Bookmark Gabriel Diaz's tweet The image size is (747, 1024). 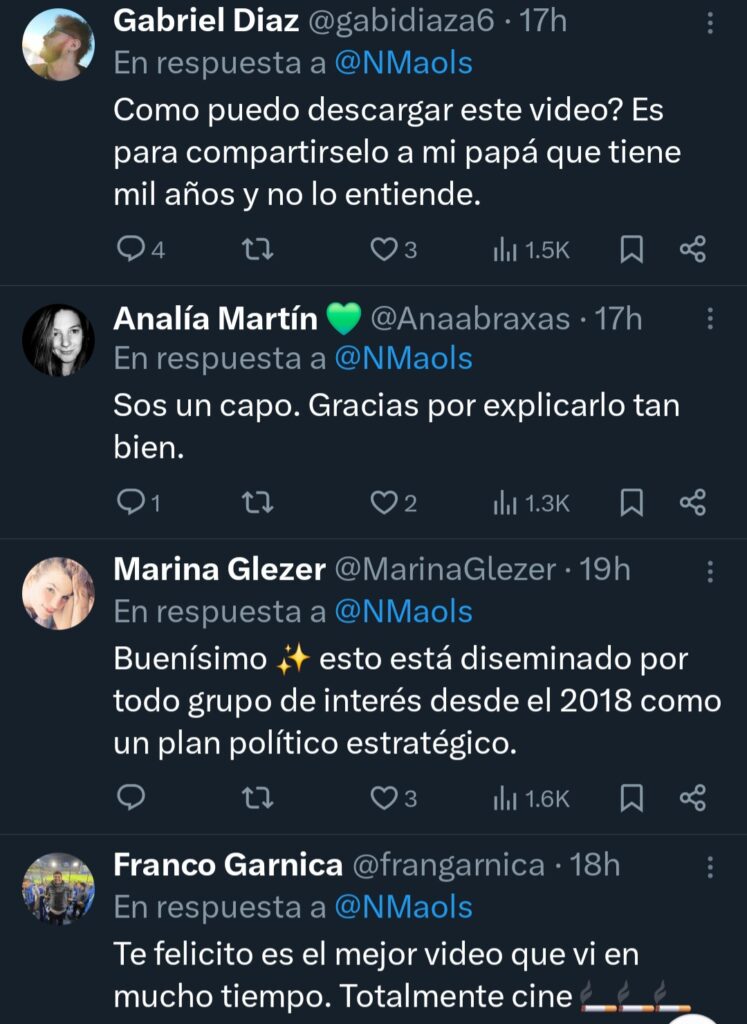coord(632,249)
